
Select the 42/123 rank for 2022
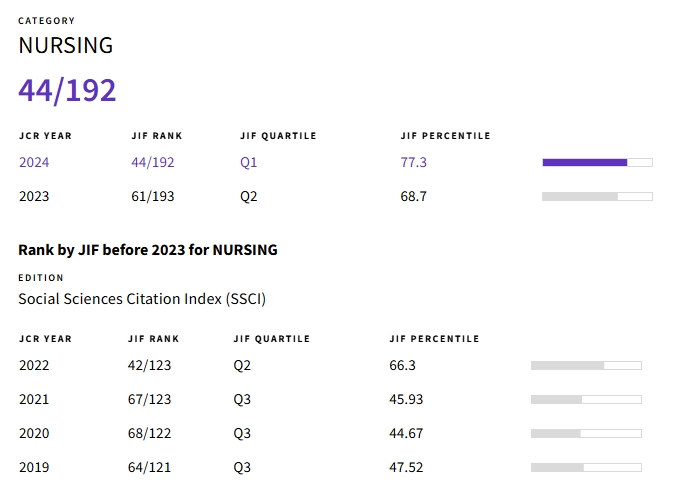point(150,365)
